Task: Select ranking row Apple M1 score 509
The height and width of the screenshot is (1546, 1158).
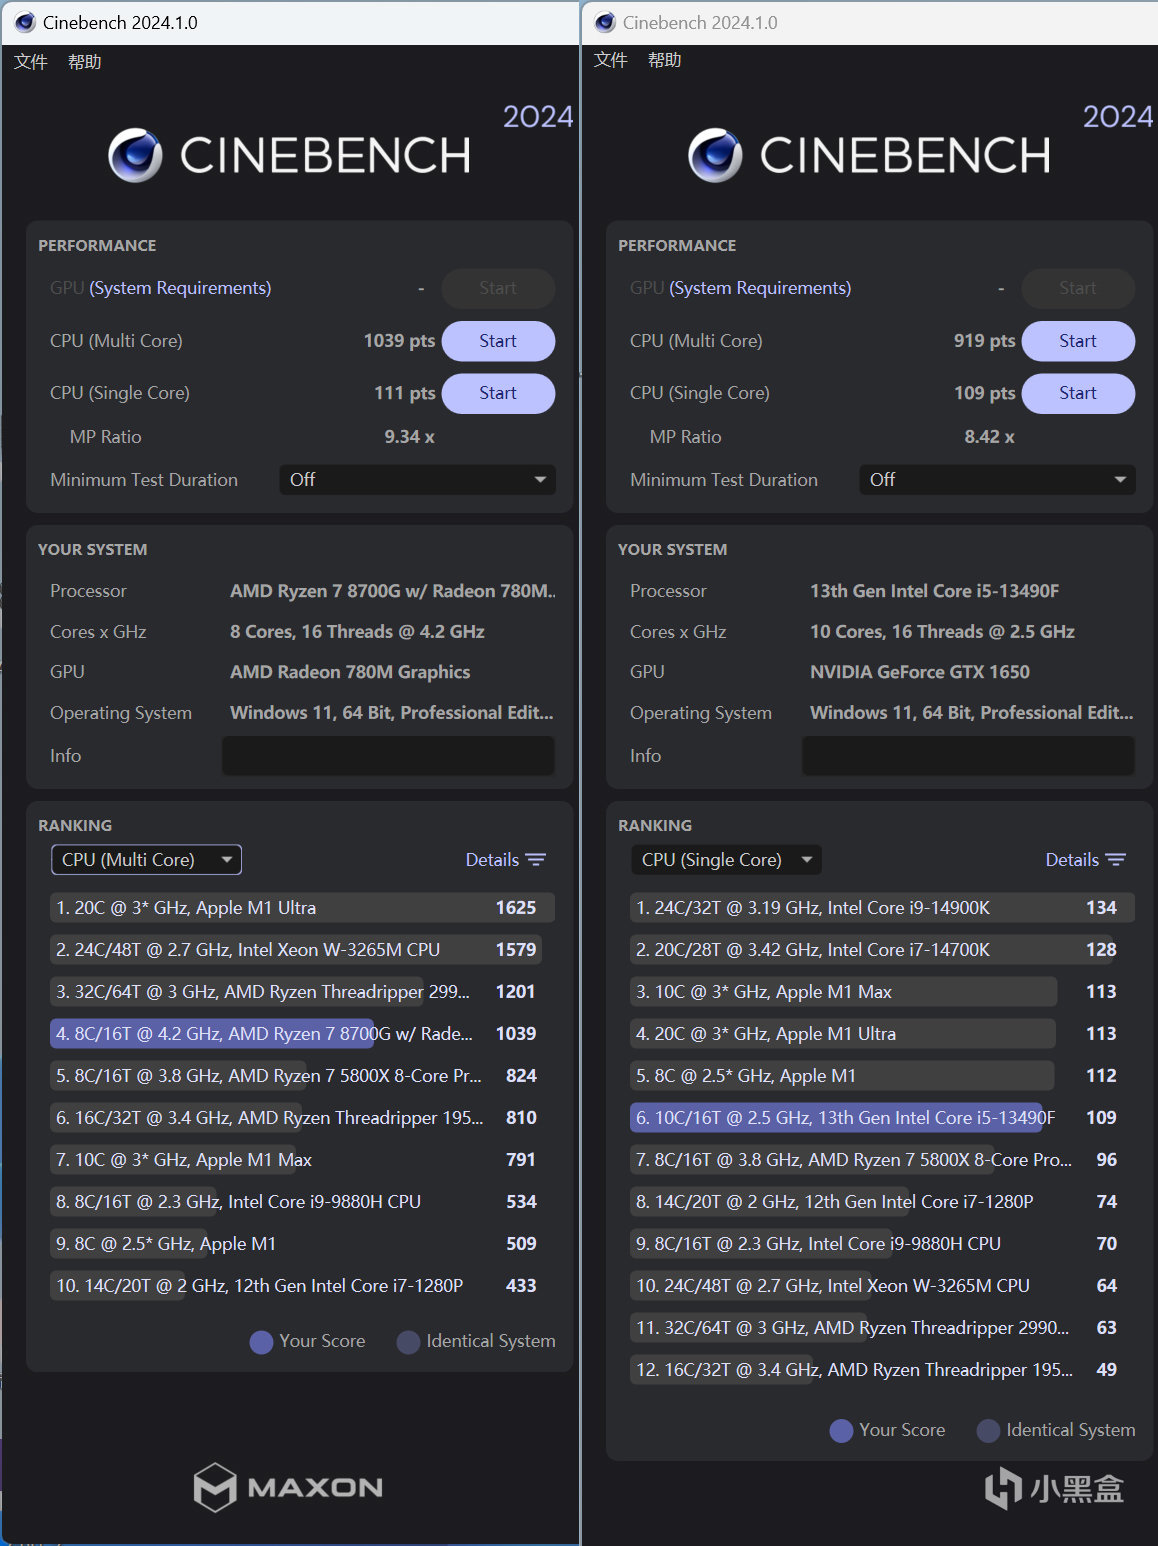Action: (302, 1244)
